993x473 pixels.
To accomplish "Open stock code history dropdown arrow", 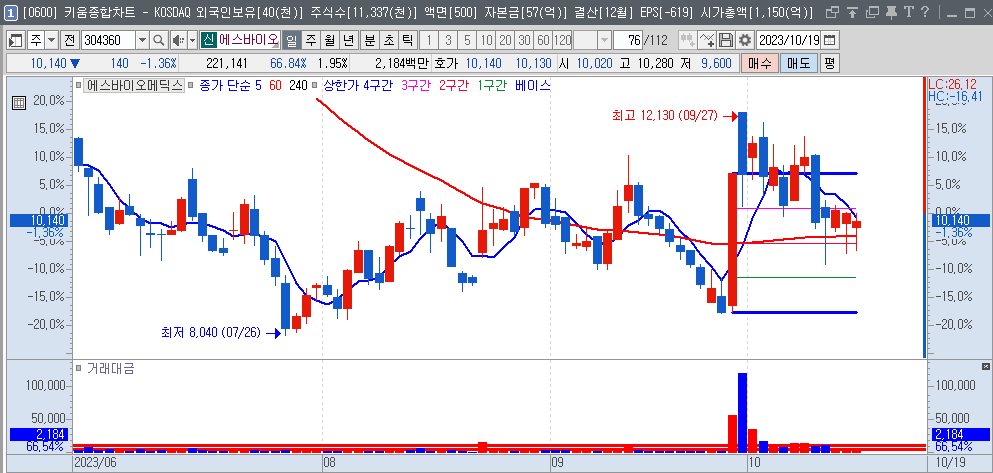I will click(x=142, y=41).
